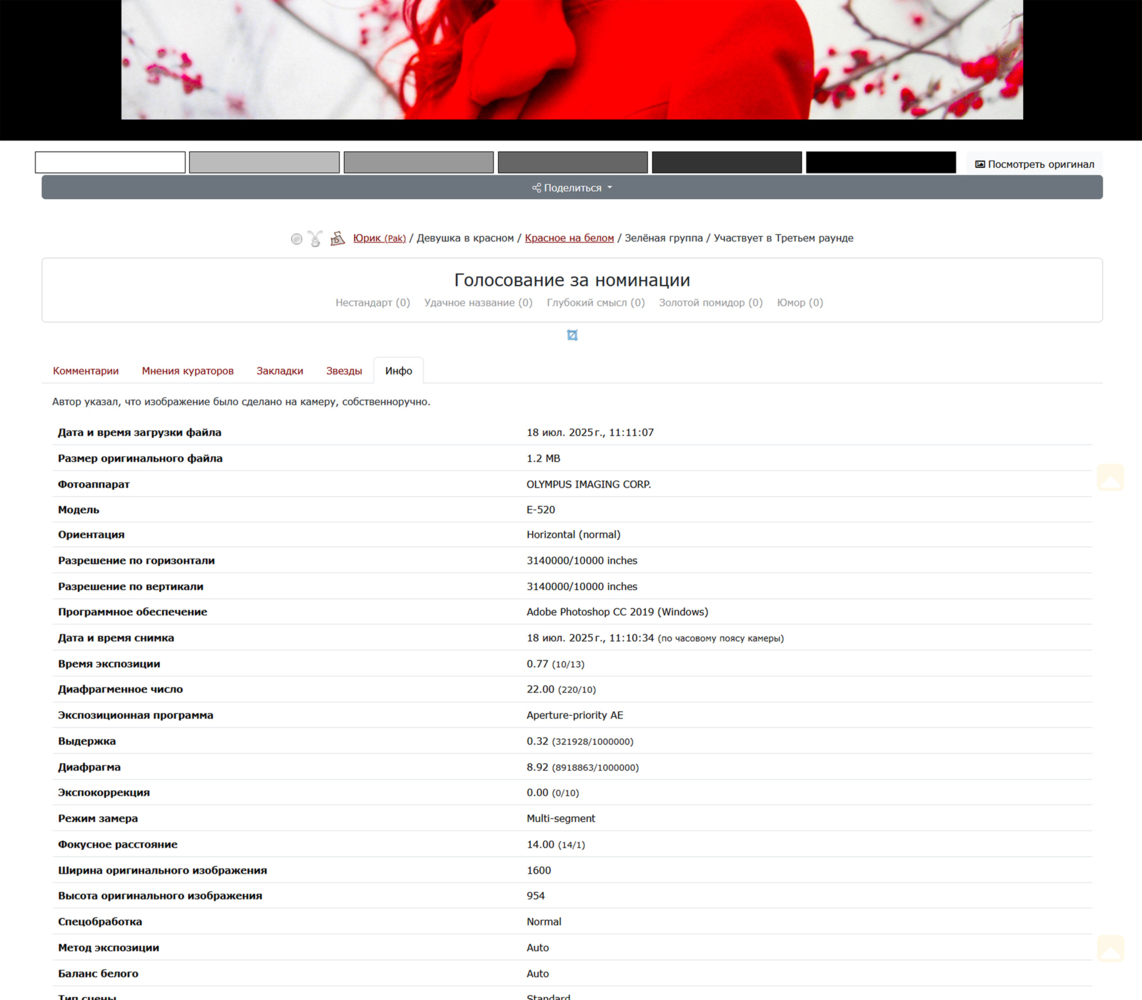The width and height of the screenshot is (1142, 1000).
Task: Open the Закладки tab
Action: pos(280,371)
